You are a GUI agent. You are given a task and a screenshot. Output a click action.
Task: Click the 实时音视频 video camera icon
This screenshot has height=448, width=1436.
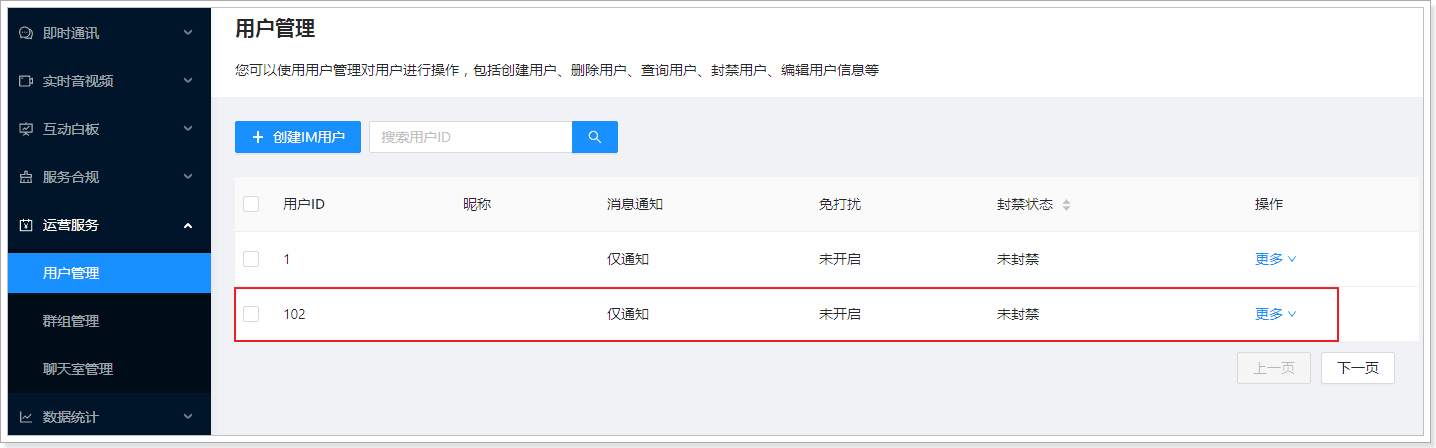[26, 81]
